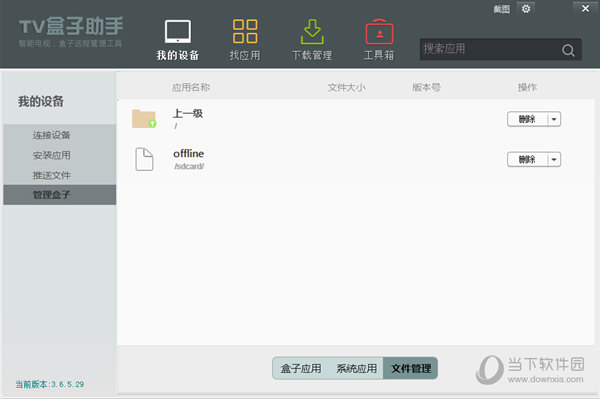The width and height of the screenshot is (600, 399).
Task: Select 安装应用 in the sidebar
Action: (60, 155)
